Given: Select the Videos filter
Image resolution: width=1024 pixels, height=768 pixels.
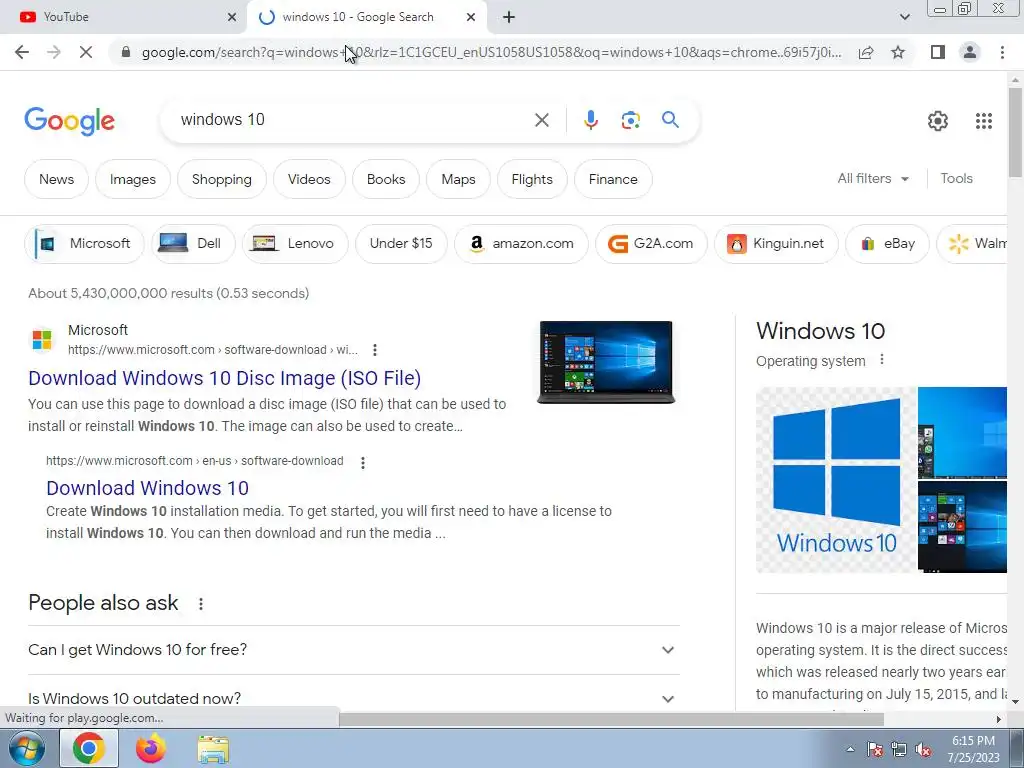Looking at the screenshot, I should click(309, 179).
